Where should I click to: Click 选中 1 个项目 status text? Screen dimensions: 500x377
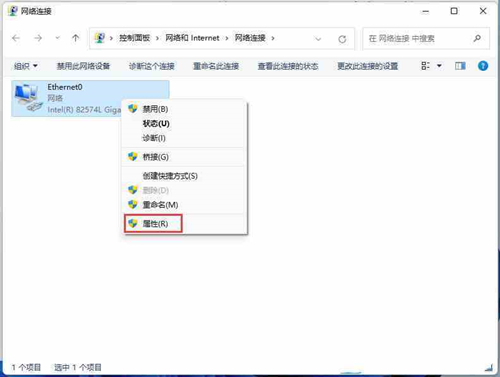78,367
